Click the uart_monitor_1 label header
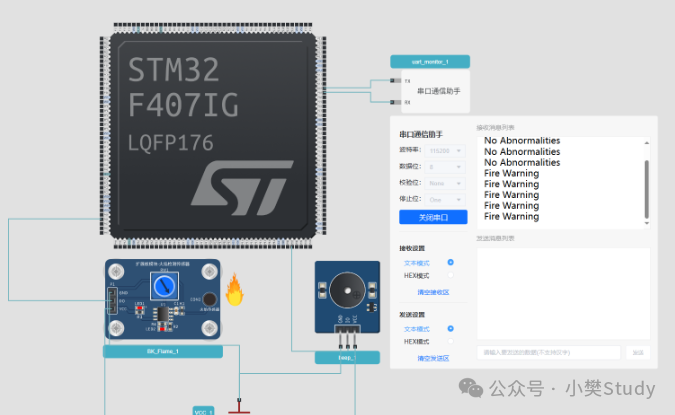Image resolution: width=675 pixels, height=415 pixels. [x=430, y=62]
